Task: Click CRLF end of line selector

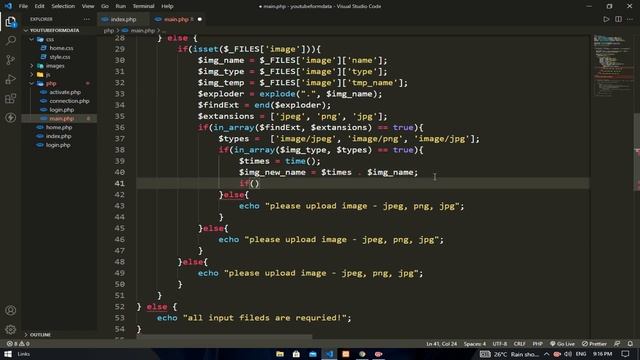Action: 520,344
